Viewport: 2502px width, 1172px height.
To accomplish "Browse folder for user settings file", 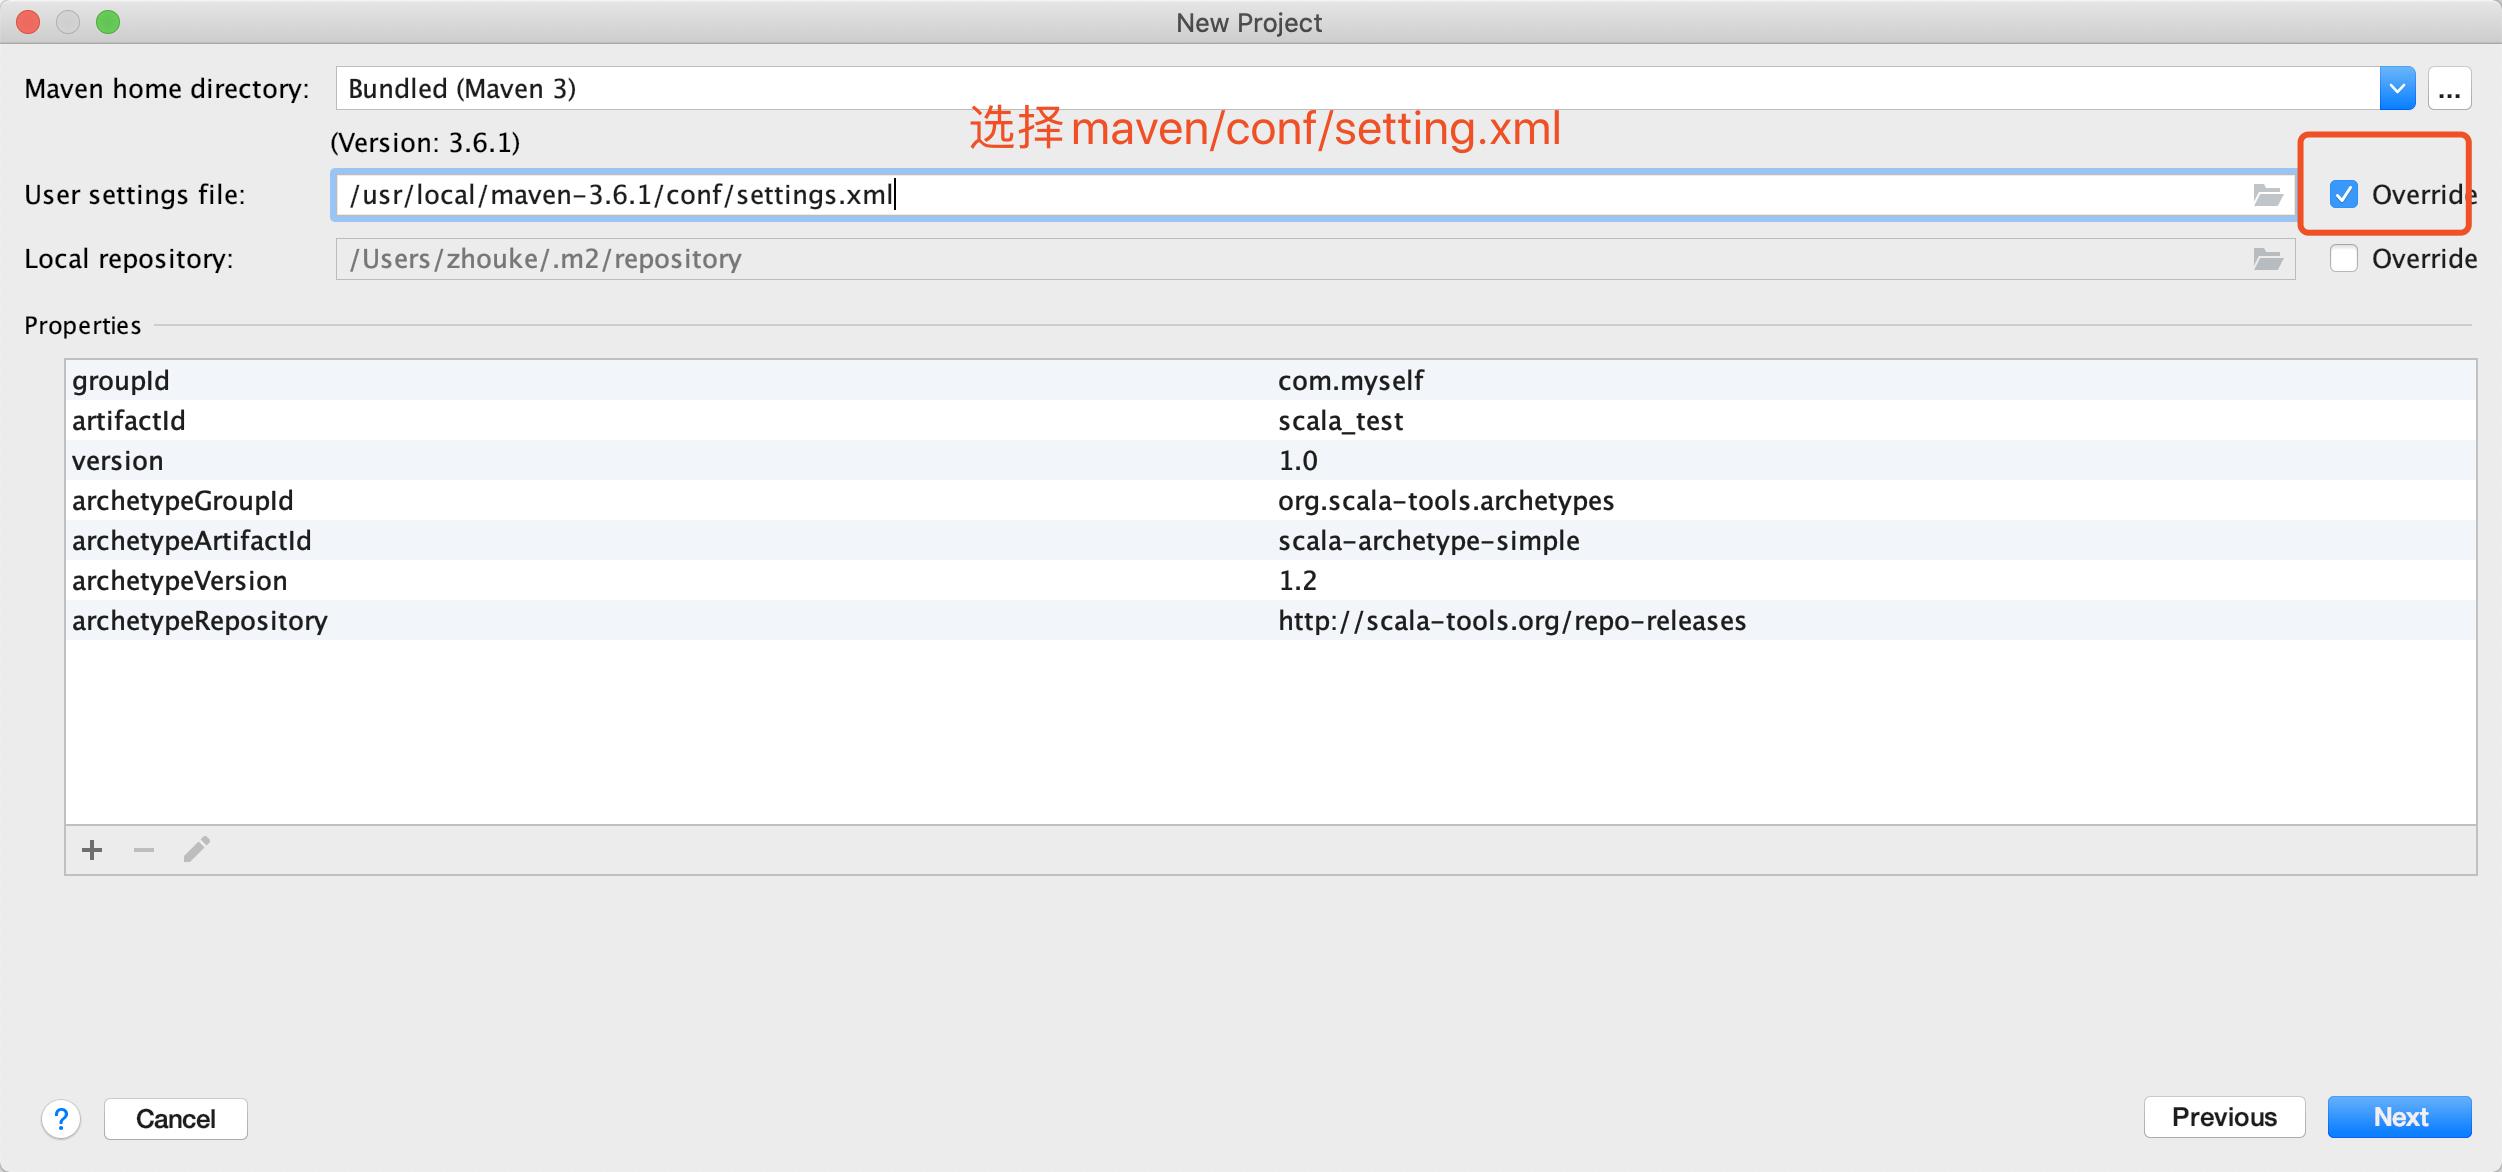I will pos(2267,195).
